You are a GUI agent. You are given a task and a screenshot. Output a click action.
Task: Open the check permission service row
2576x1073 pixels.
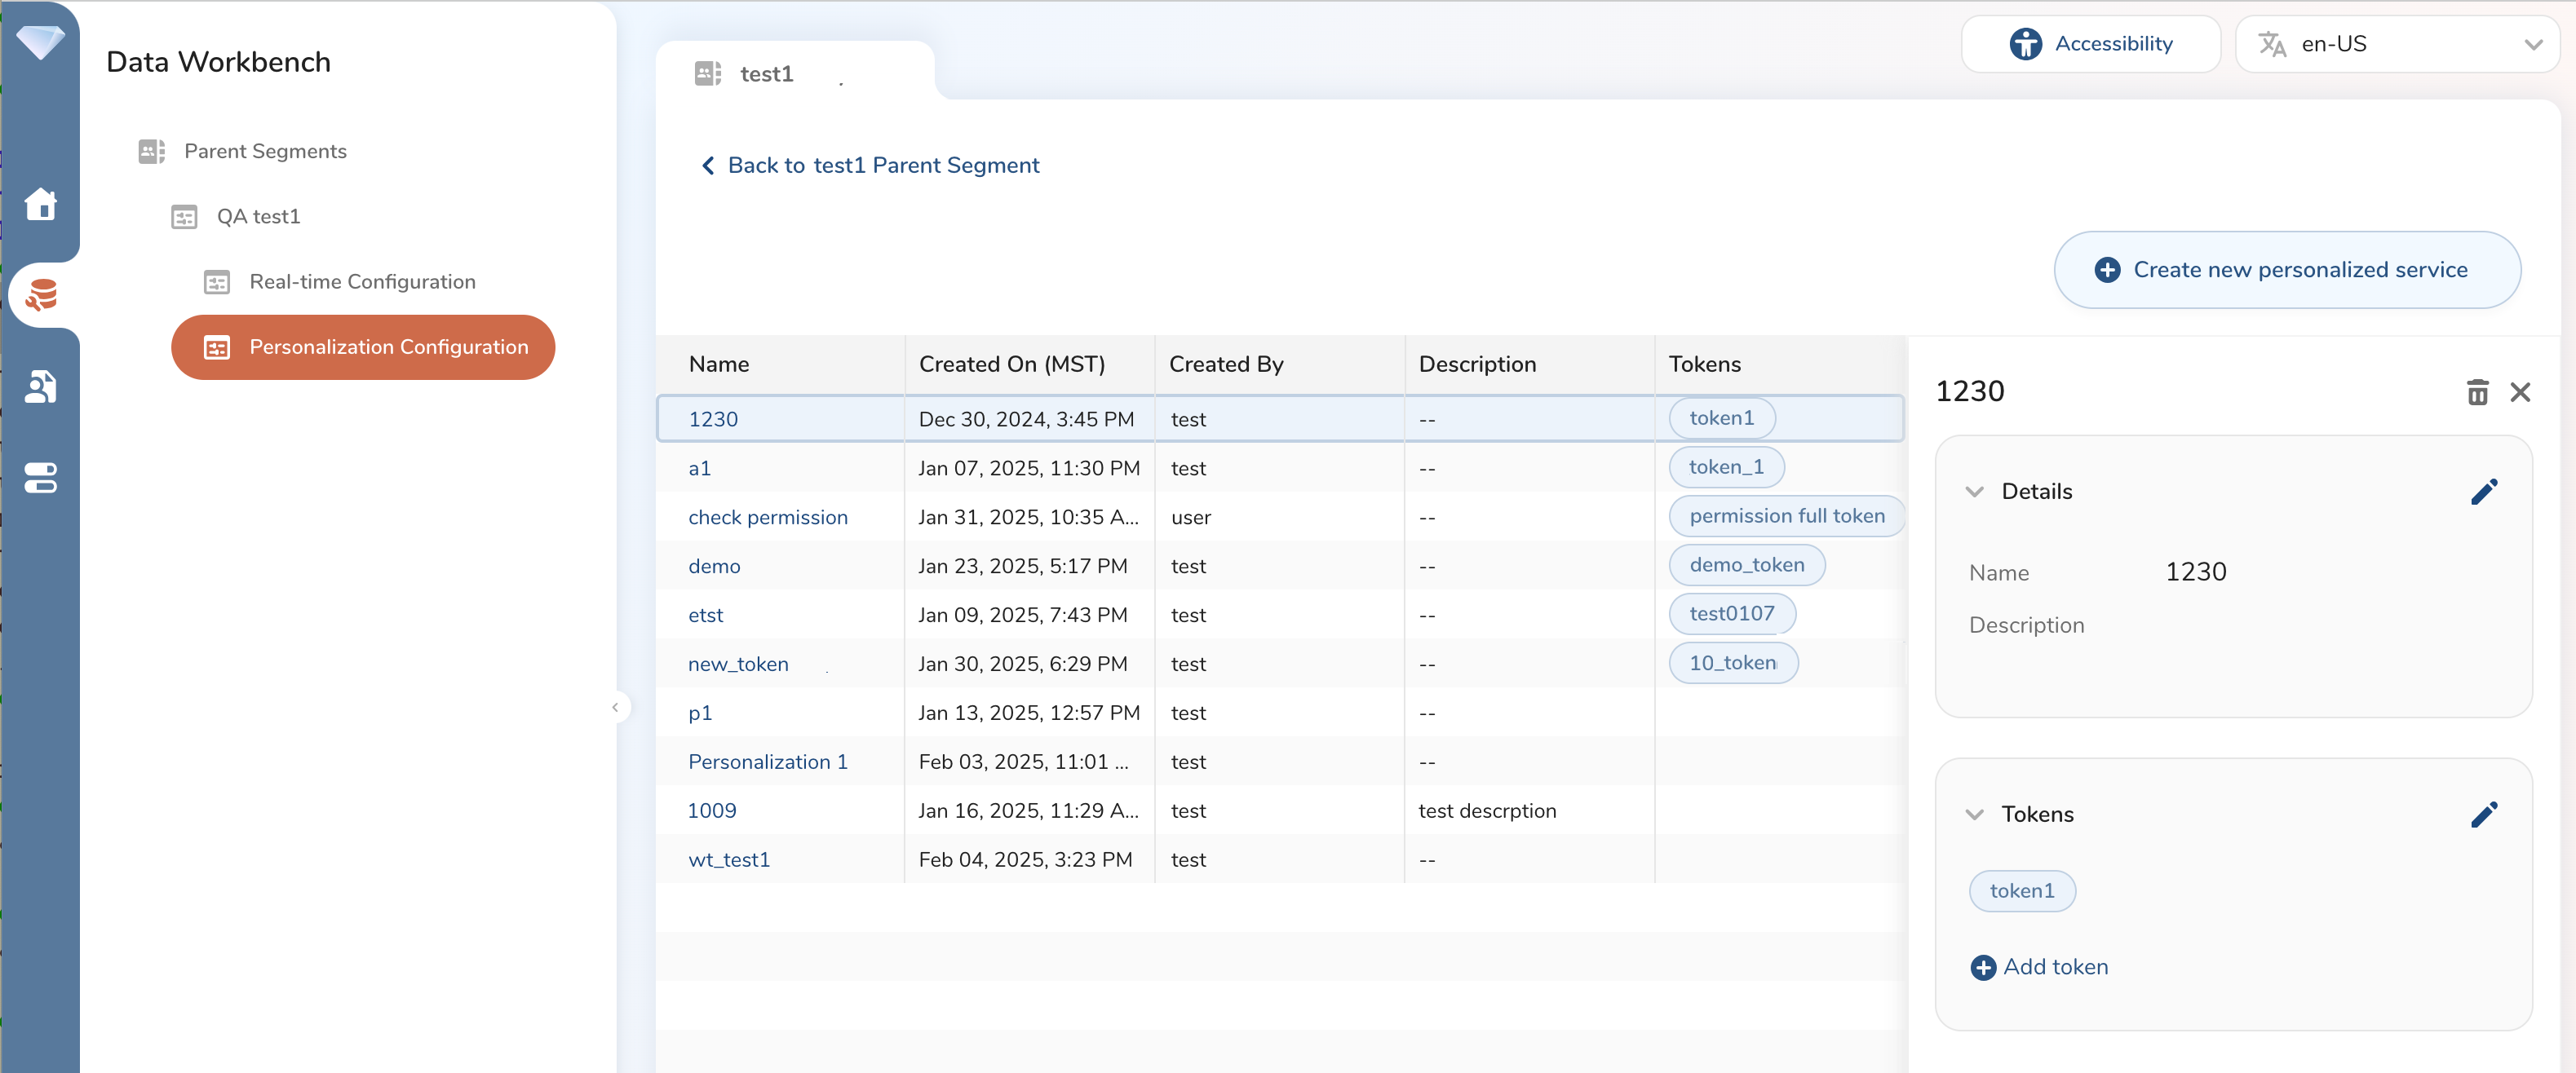coord(767,517)
